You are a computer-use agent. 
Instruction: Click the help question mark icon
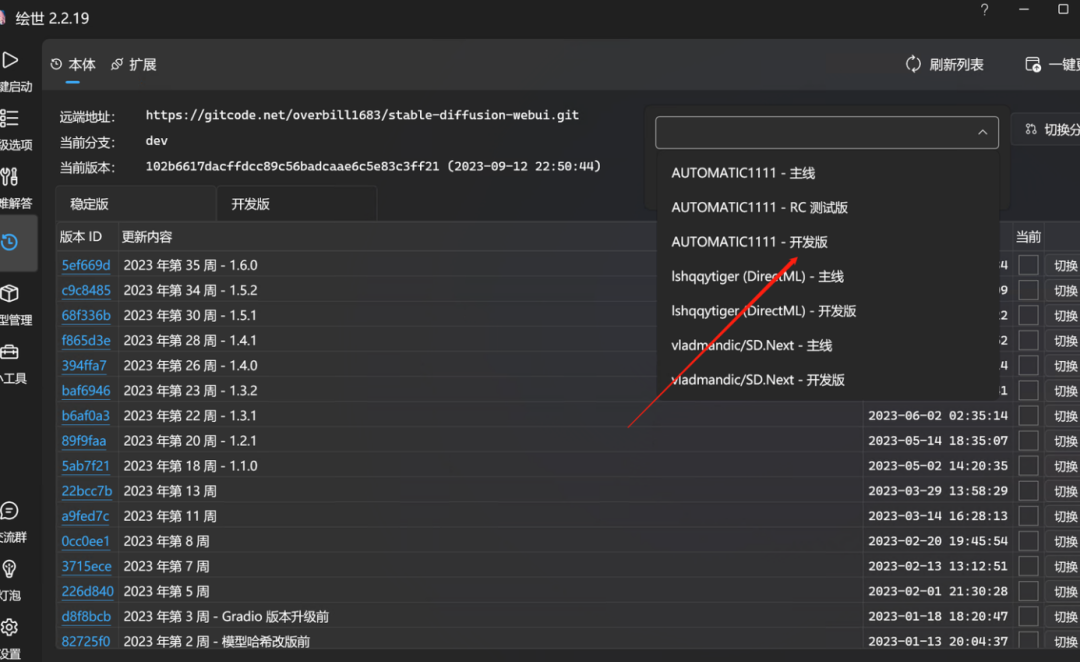click(x=984, y=10)
